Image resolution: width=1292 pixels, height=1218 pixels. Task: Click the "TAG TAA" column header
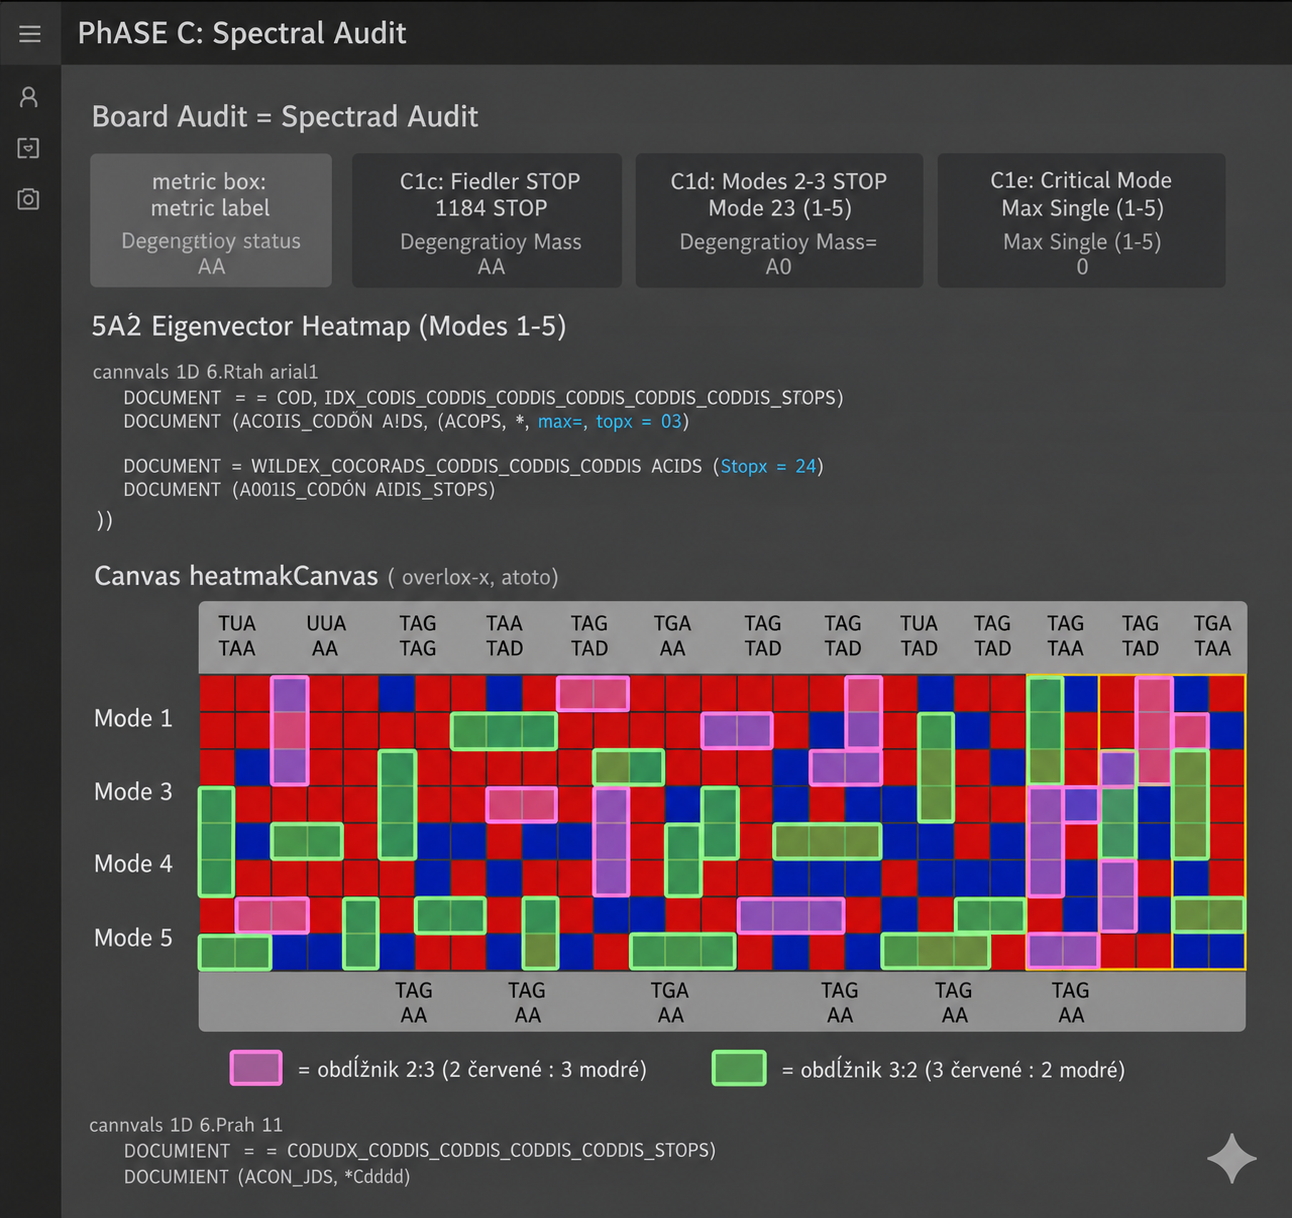pos(1066,636)
